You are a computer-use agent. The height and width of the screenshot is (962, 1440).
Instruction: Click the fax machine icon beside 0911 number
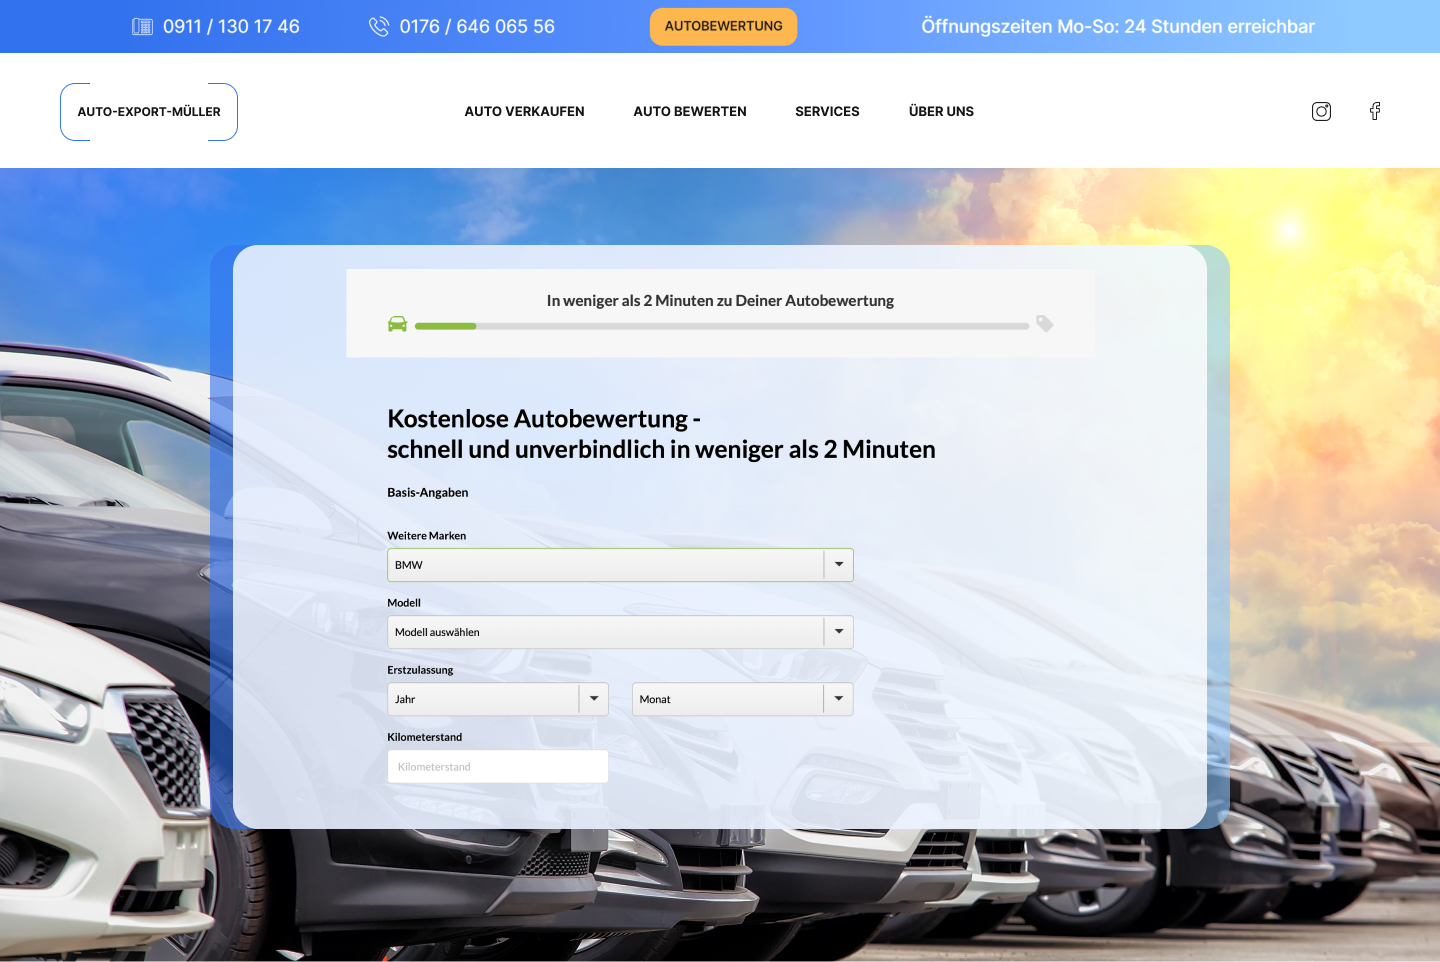pyautogui.click(x=143, y=26)
